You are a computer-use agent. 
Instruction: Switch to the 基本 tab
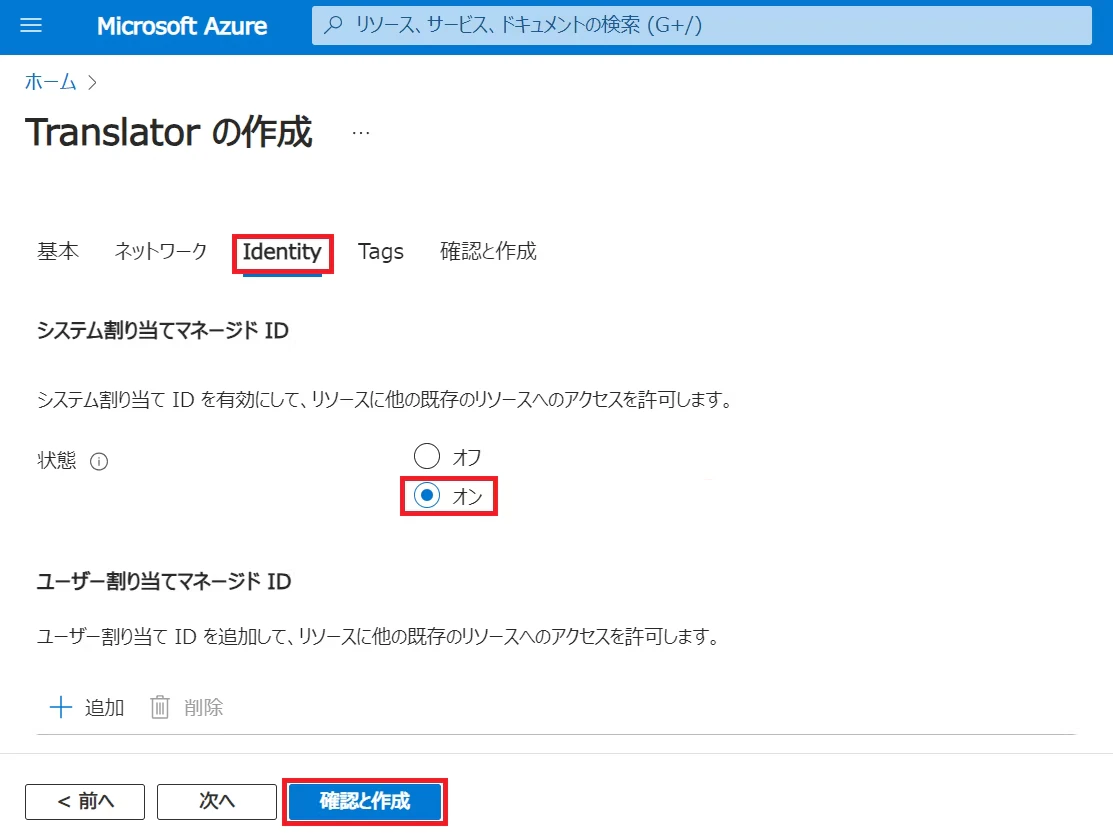click(x=58, y=251)
